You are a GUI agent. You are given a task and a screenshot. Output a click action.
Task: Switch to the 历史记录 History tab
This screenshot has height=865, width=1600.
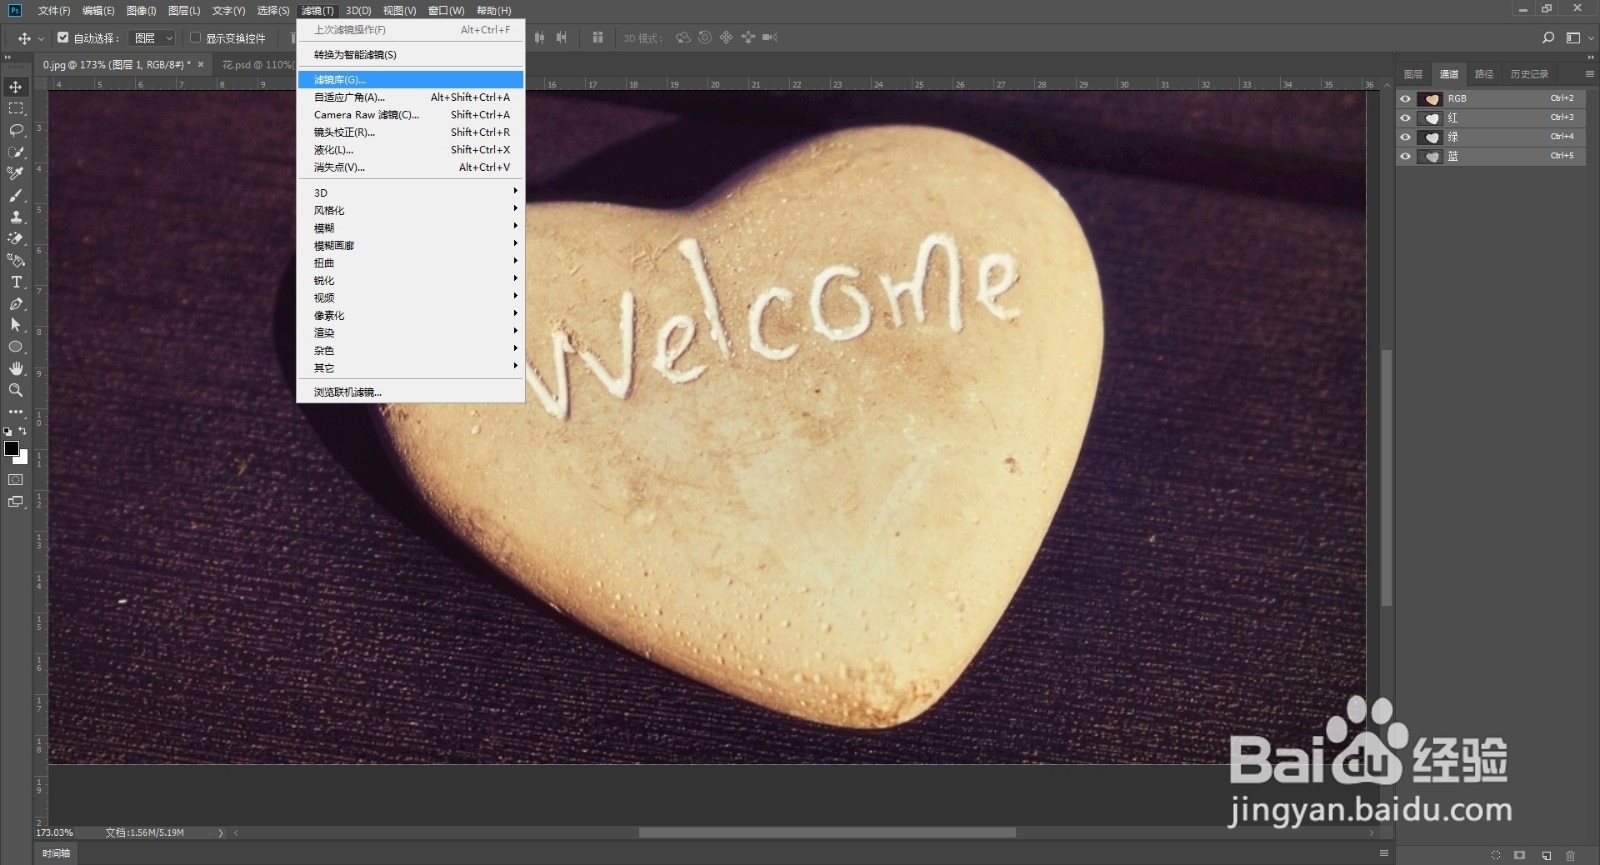click(1529, 74)
